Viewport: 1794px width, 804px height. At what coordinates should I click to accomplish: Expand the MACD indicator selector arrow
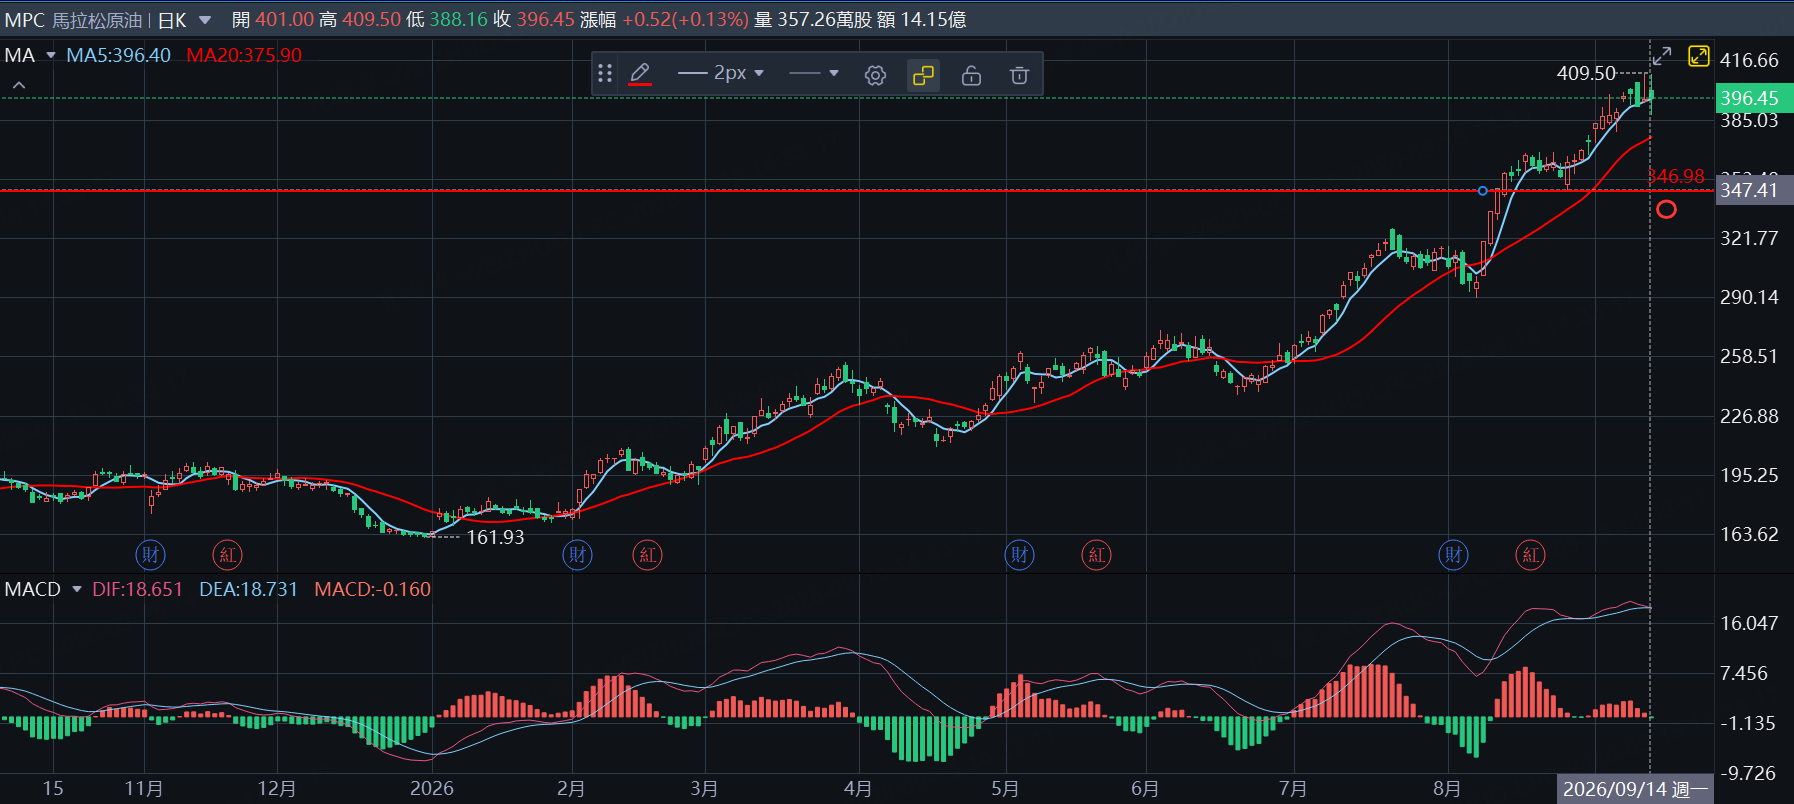77,589
